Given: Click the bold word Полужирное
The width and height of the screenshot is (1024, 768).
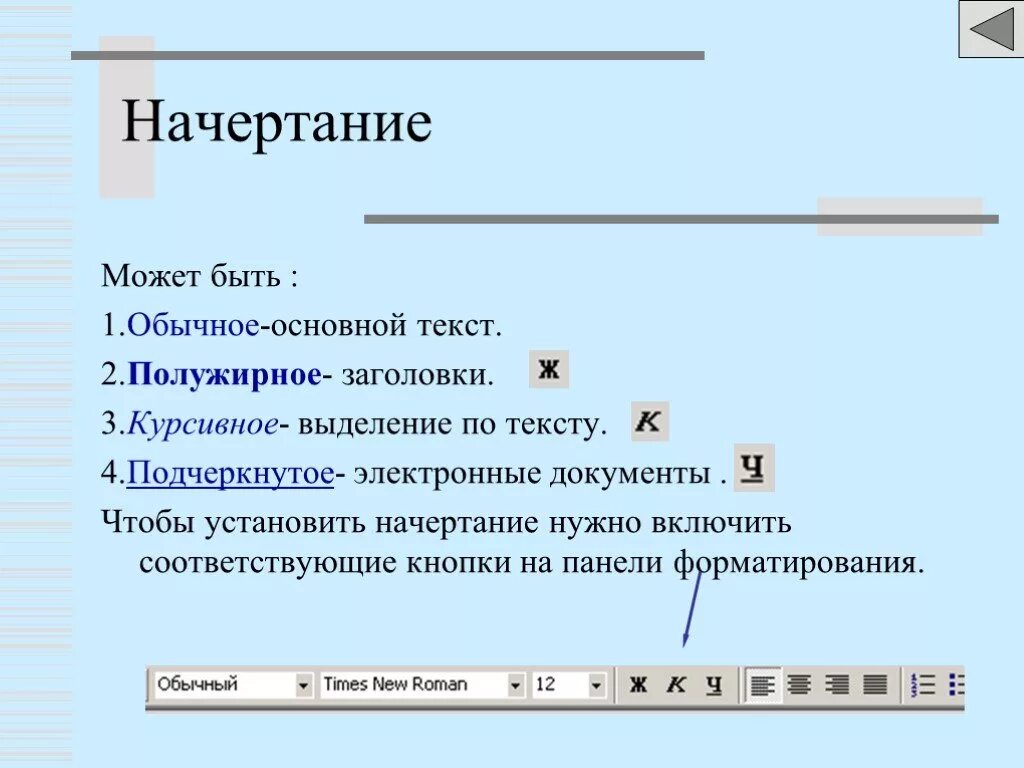Looking at the screenshot, I should coord(224,374).
